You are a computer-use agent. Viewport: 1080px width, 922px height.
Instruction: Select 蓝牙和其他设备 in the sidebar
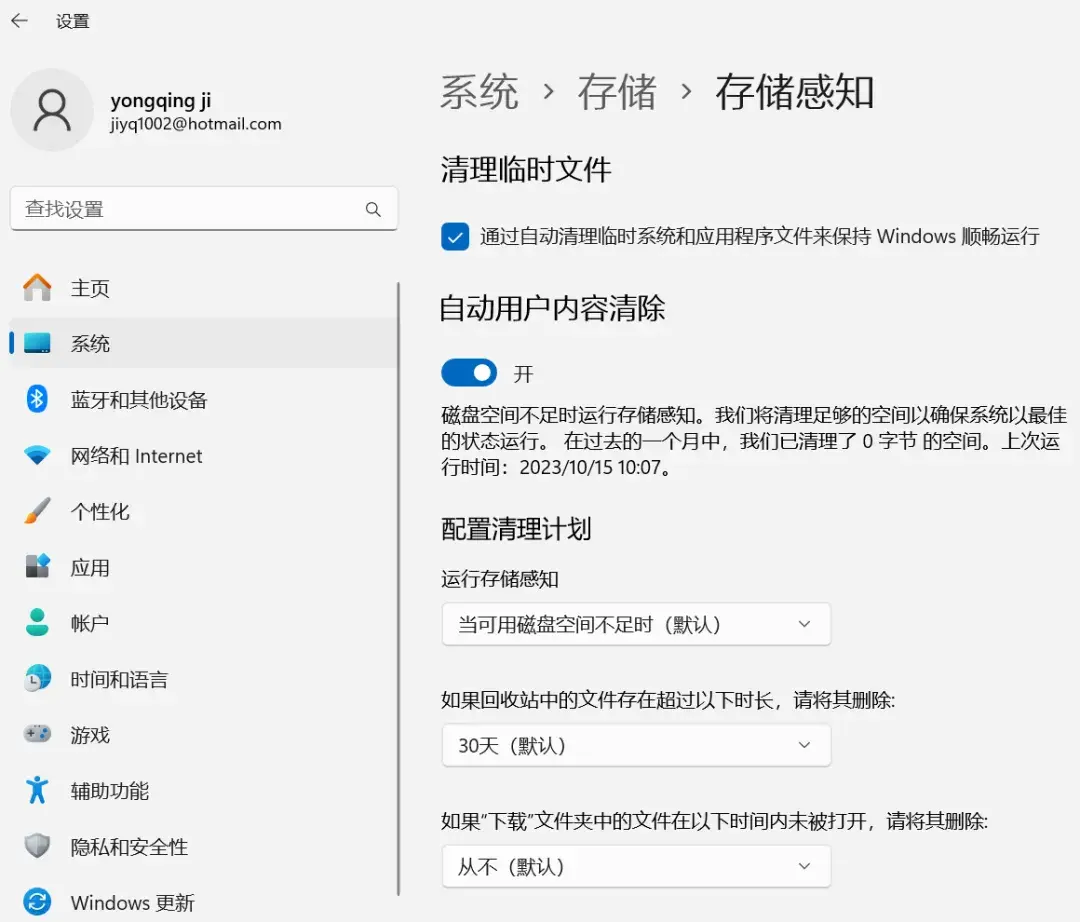pos(137,400)
